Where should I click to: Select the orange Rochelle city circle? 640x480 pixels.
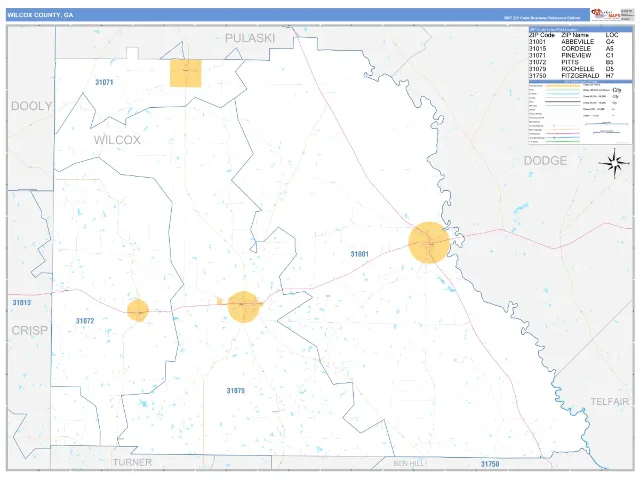point(244,307)
